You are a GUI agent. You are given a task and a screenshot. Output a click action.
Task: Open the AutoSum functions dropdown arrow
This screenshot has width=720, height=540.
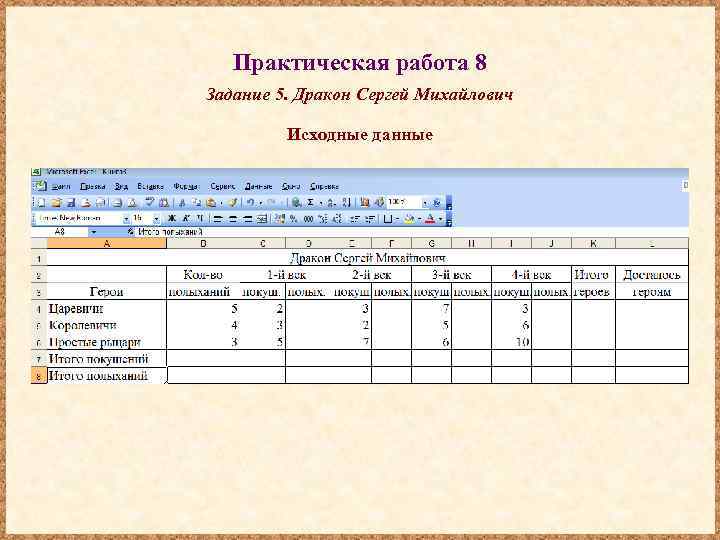[x=321, y=202]
